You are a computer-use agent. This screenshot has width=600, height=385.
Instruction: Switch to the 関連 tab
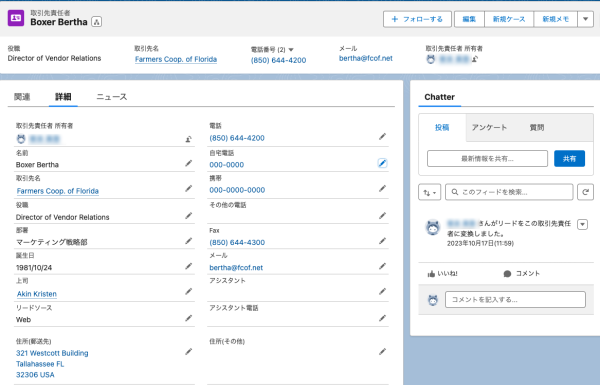22,97
